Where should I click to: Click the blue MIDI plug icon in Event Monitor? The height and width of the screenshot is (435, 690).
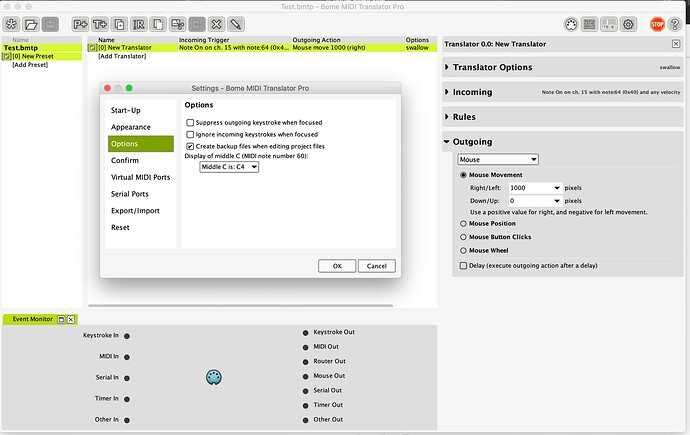(x=214, y=377)
